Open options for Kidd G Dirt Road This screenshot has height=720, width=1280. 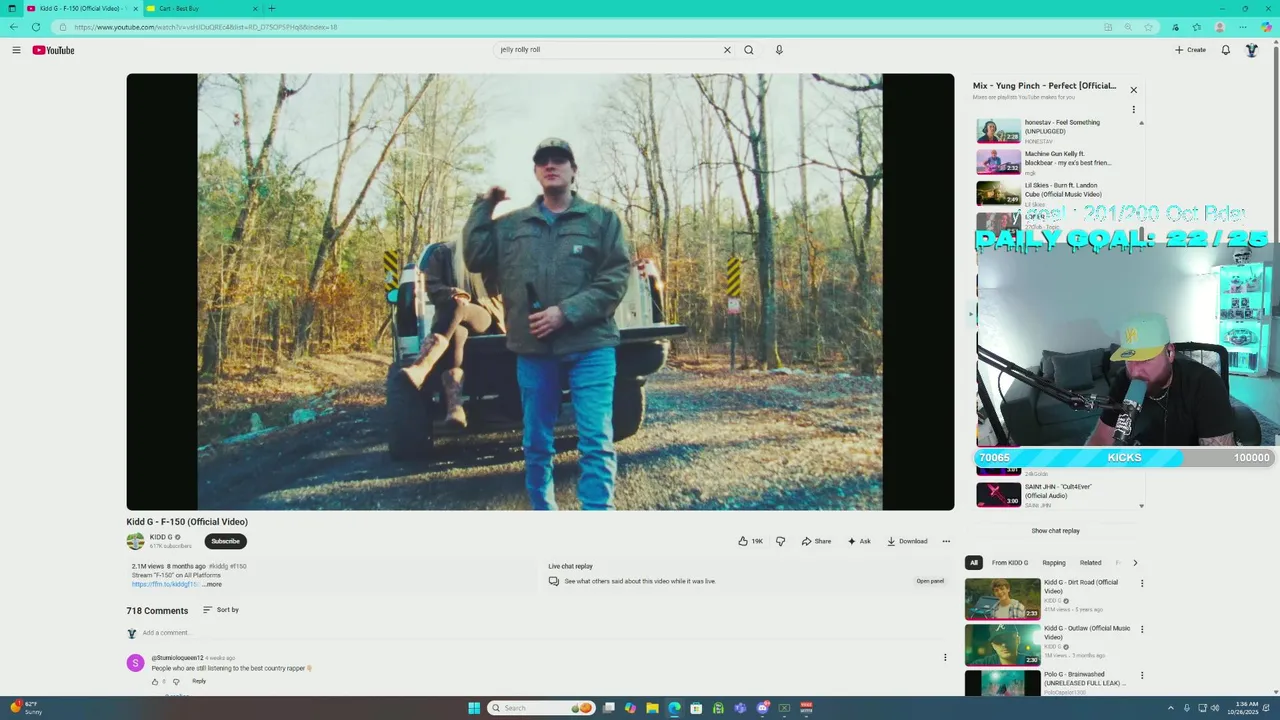point(1142,583)
